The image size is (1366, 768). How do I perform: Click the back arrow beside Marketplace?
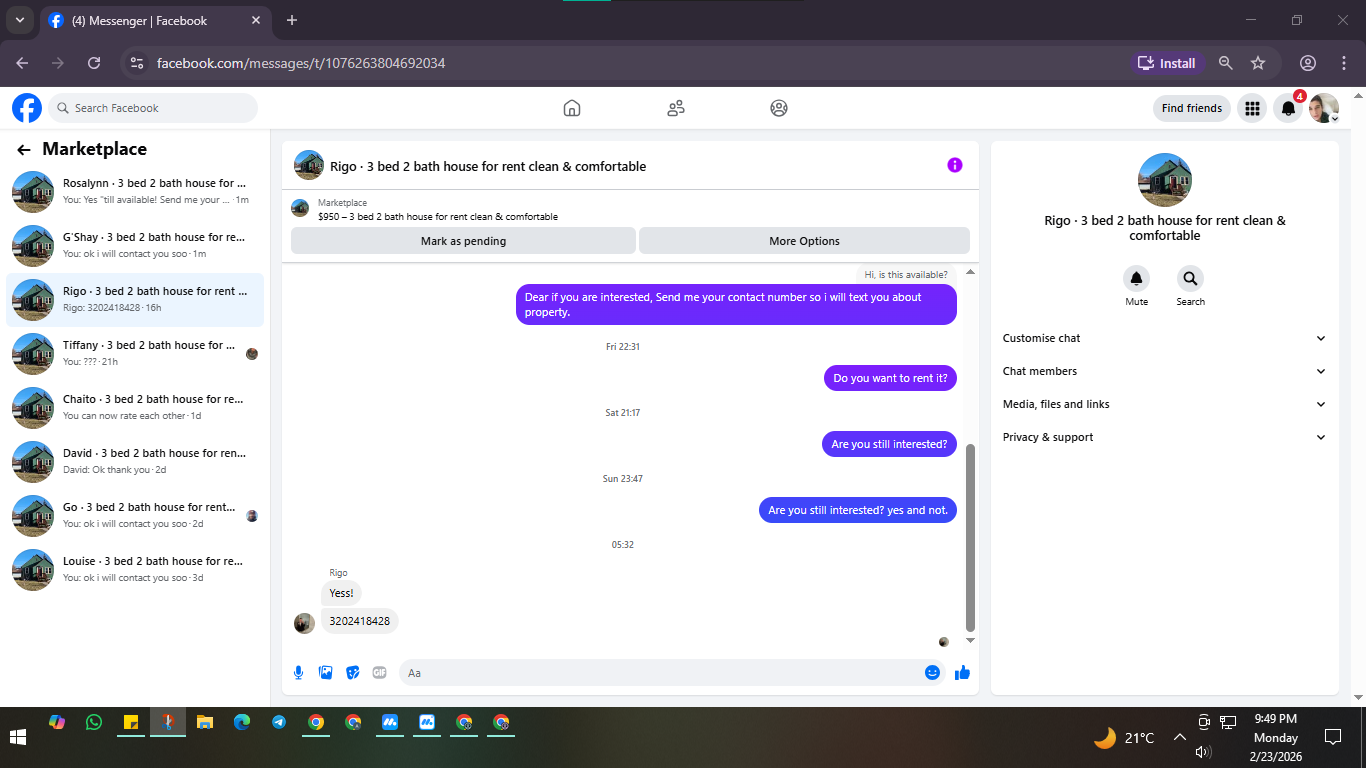point(24,150)
